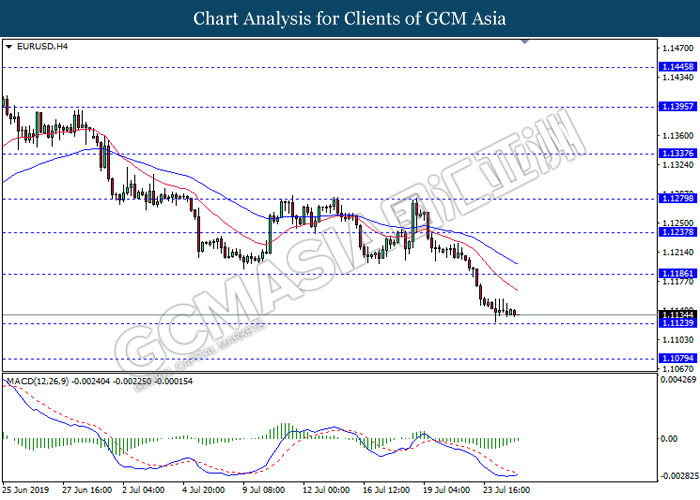Select the 25 Jun 2019 date marker
Viewport: 700px width, 500px height.
25,490
